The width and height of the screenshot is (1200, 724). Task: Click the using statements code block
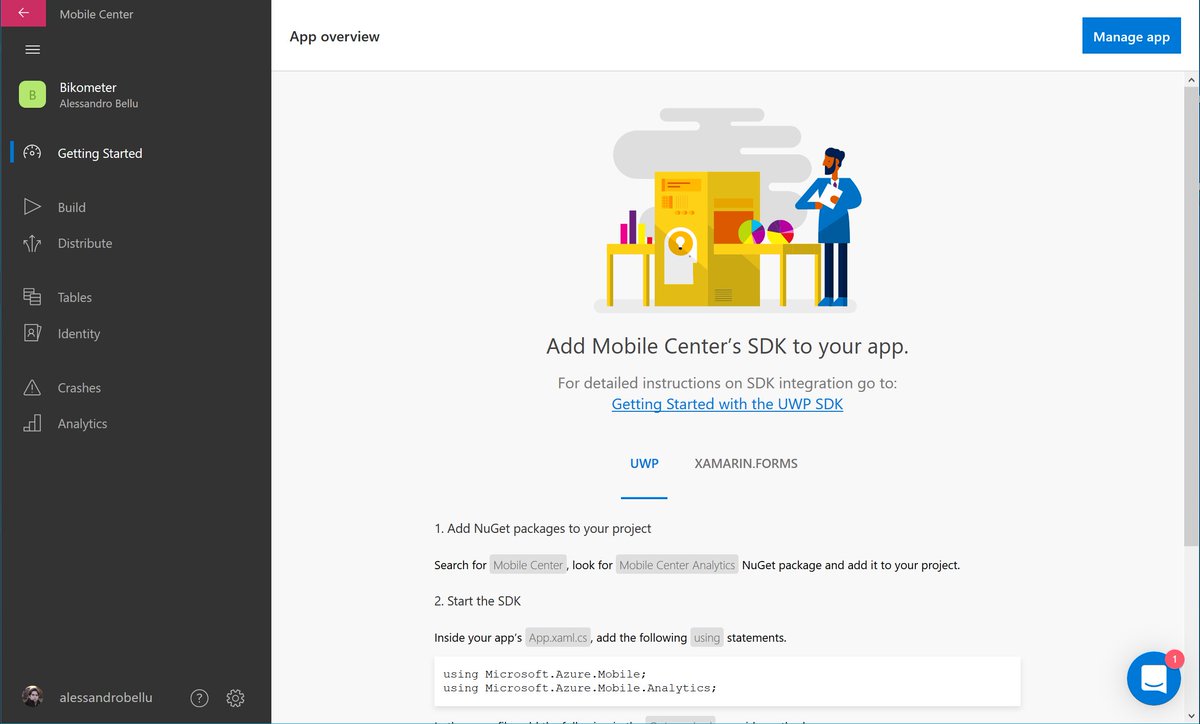pyautogui.click(x=727, y=681)
